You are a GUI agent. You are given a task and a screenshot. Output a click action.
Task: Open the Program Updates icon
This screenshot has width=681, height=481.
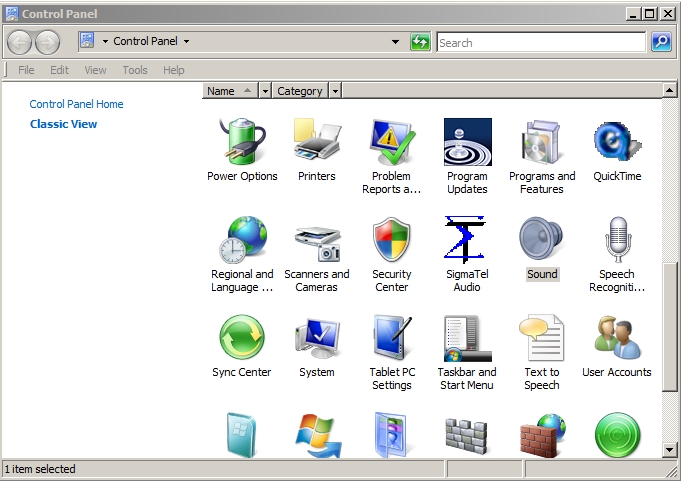tap(467, 142)
